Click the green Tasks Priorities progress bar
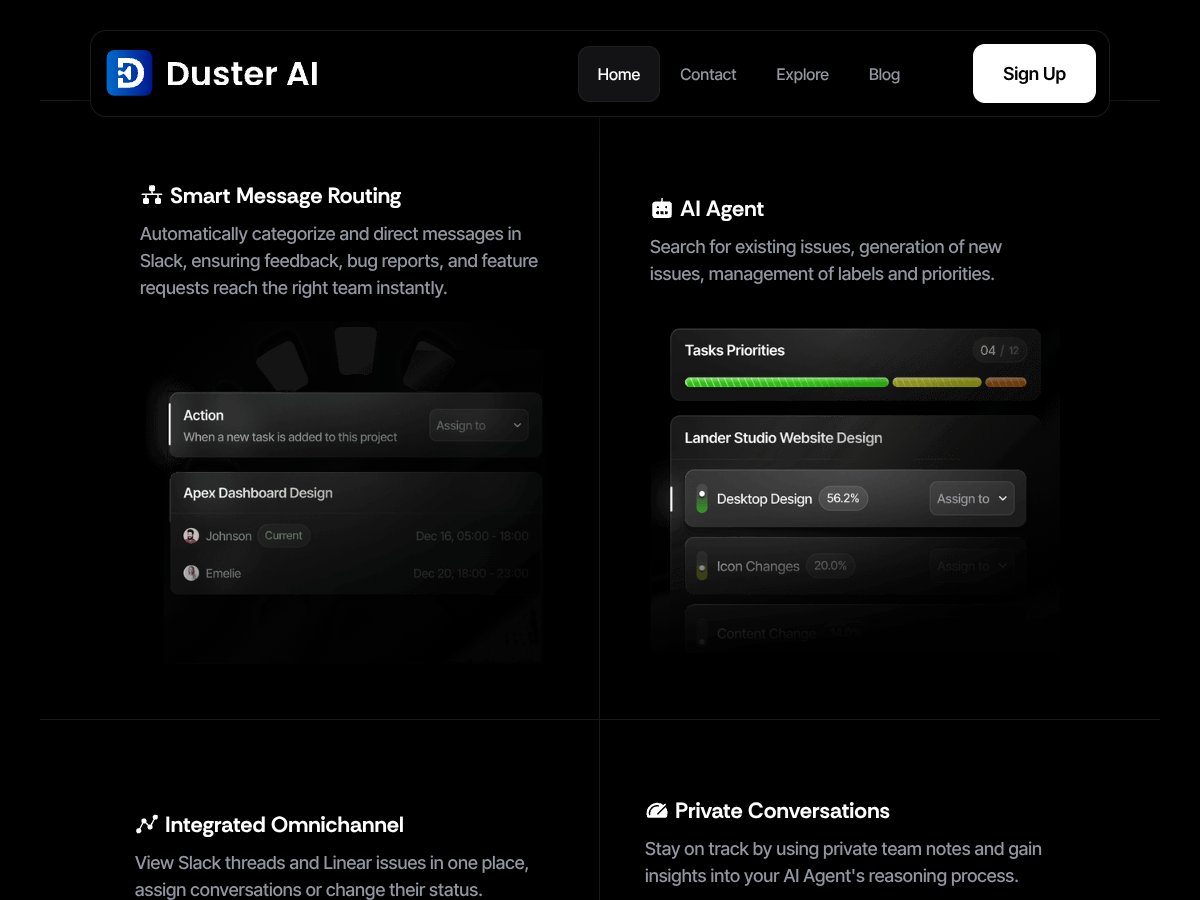Image resolution: width=1200 pixels, height=900 pixels. point(785,382)
